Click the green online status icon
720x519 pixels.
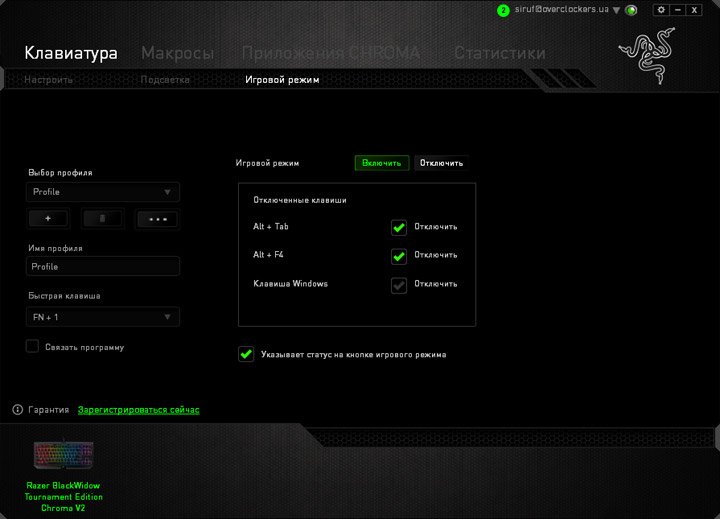[631, 10]
